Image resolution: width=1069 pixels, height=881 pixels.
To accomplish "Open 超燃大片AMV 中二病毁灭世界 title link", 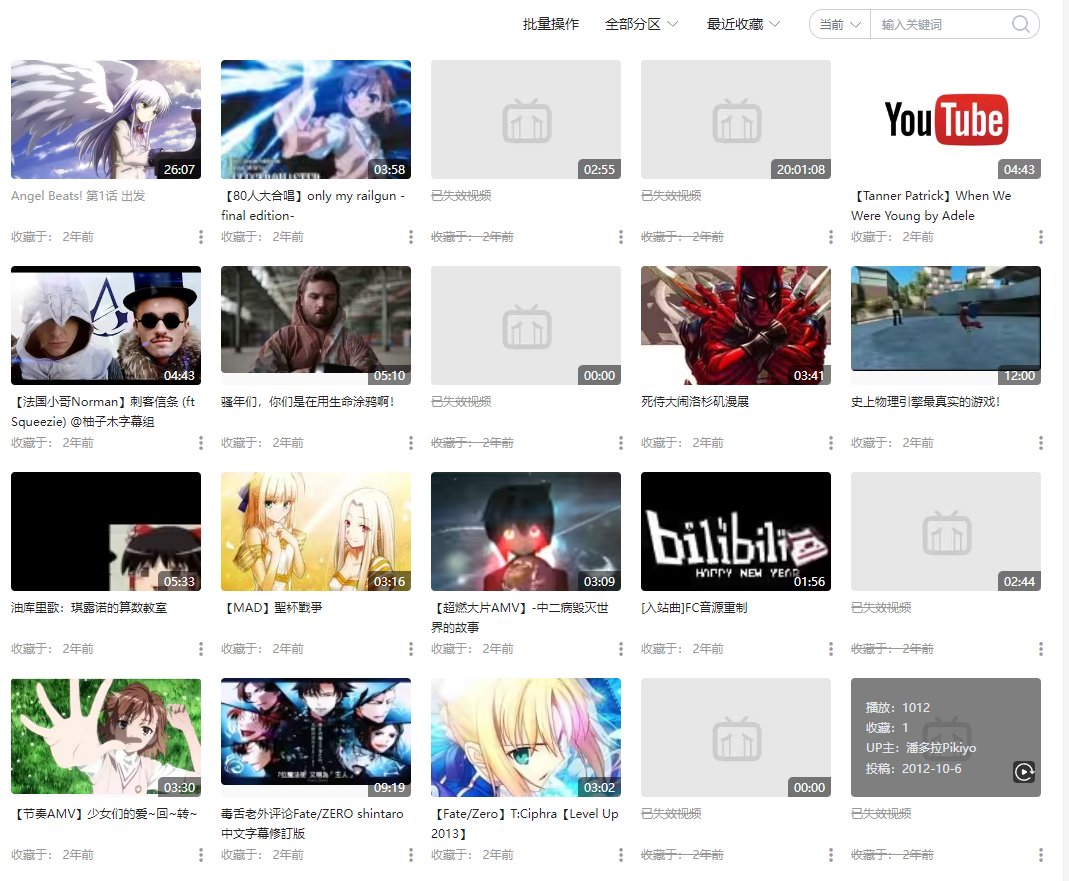I will pos(520,617).
